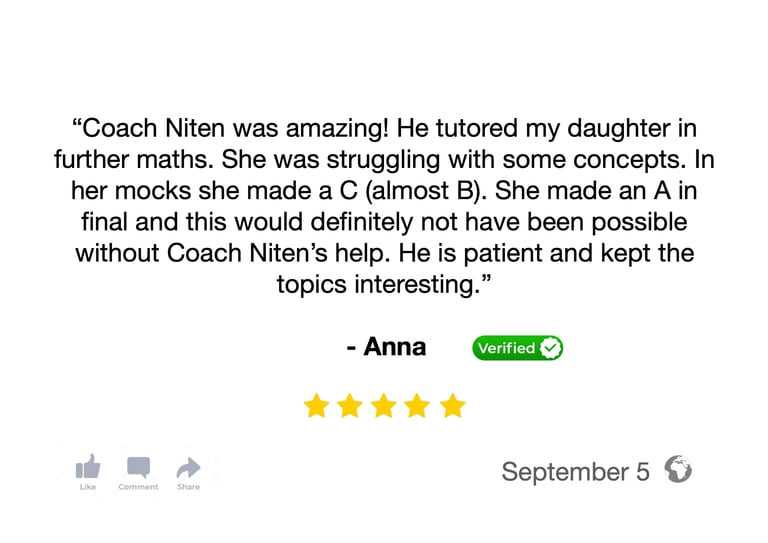Click the thumbs-up Like icon
This screenshot has height=543, width=768.
88,466
